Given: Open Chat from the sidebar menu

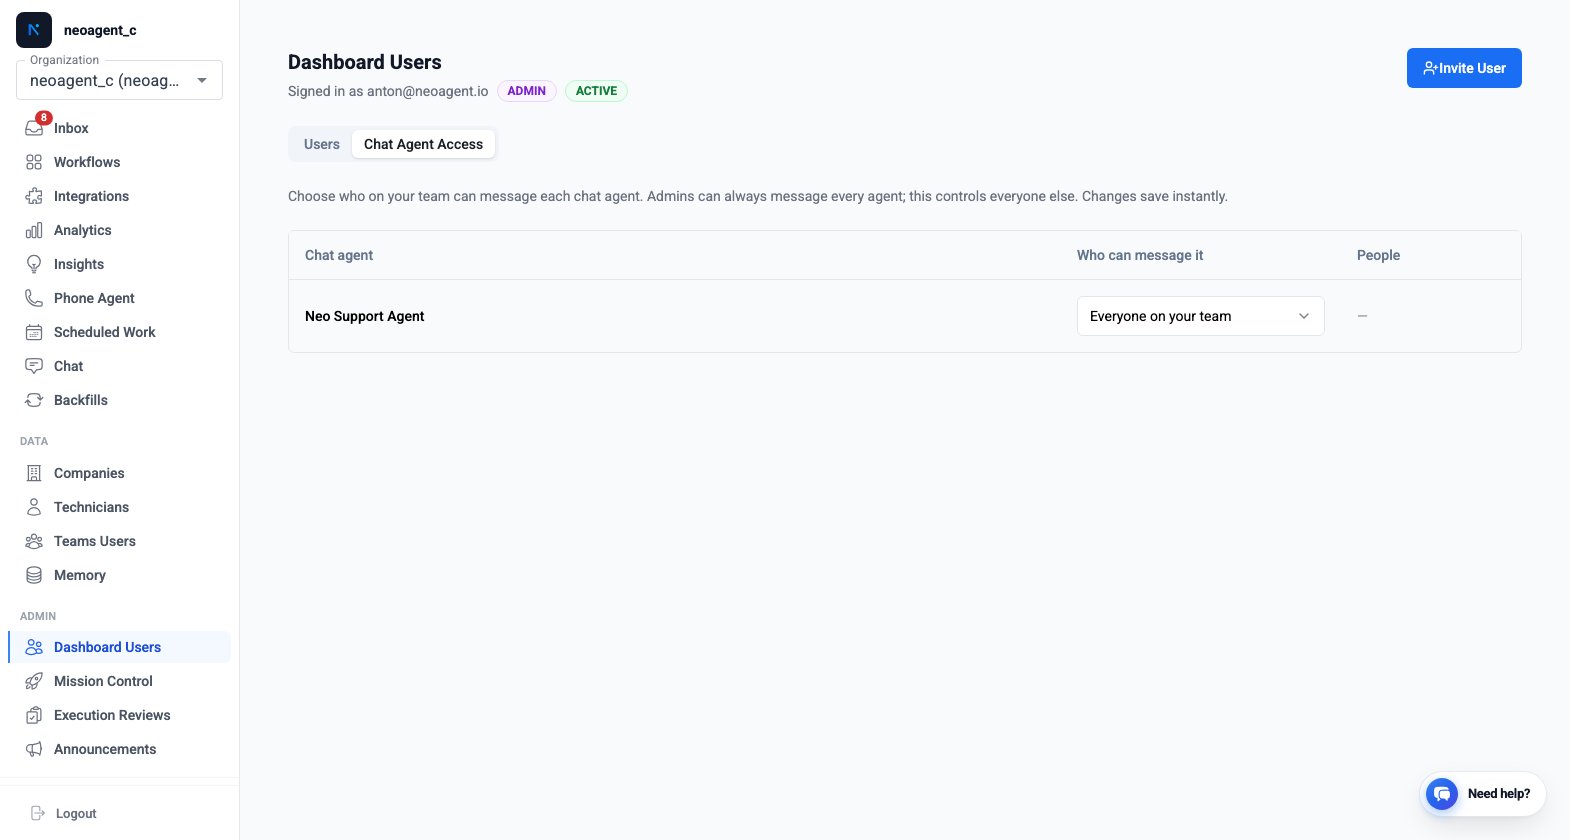Looking at the screenshot, I should click(119, 366).
